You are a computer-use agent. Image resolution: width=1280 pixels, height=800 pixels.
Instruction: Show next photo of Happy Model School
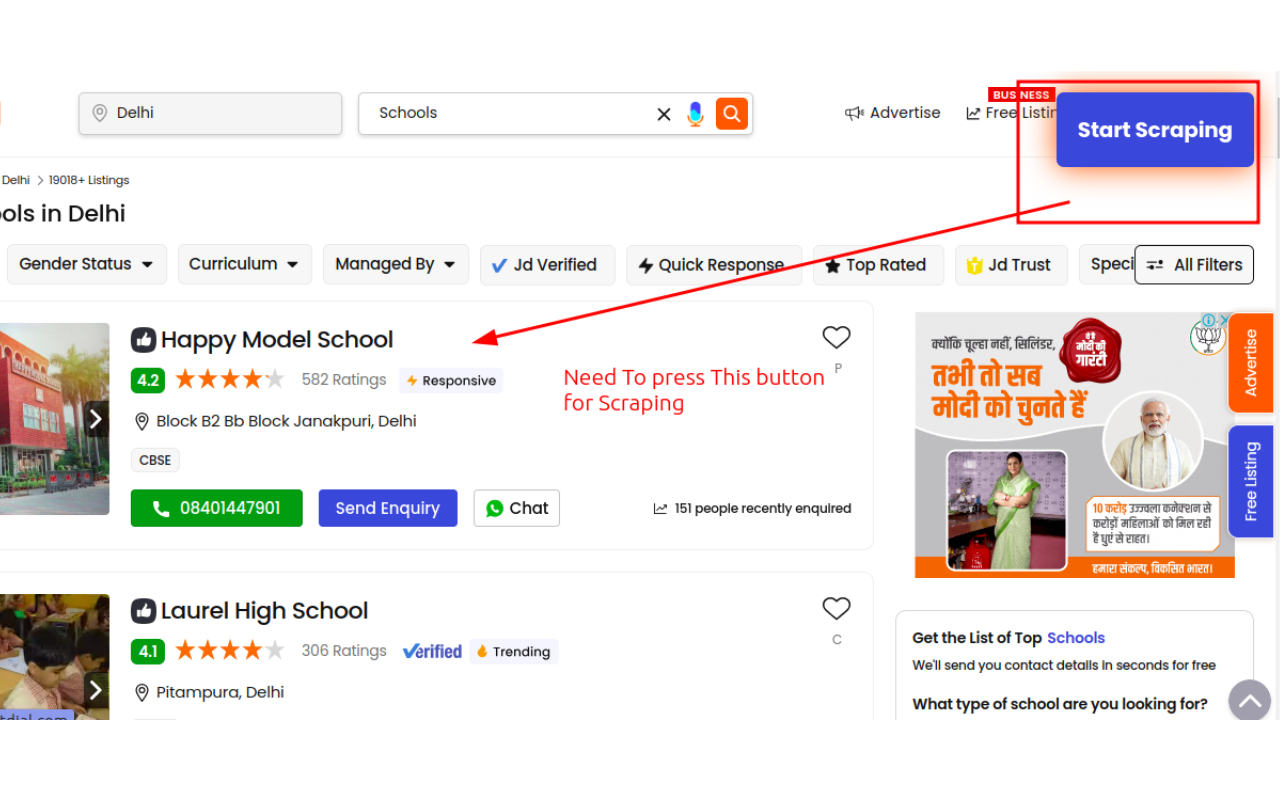[x=96, y=419]
